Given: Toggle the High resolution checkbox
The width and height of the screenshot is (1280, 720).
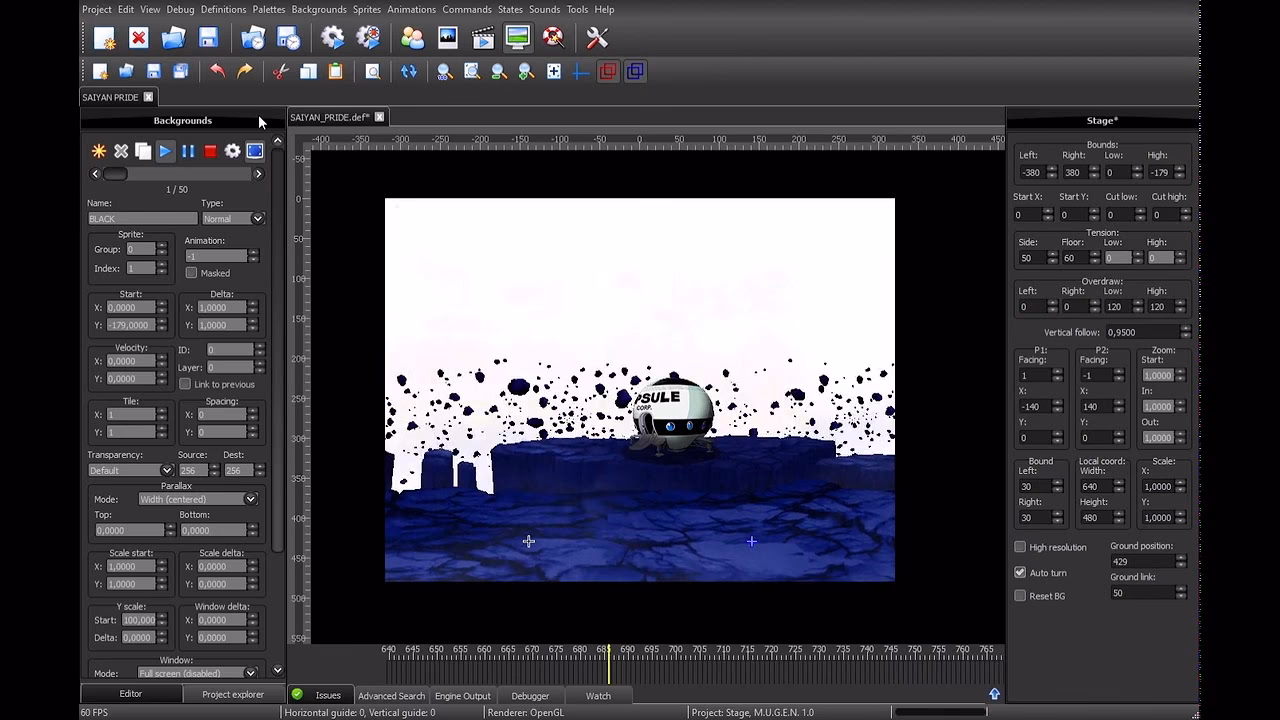Looking at the screenshot, I should click(1020, 547).
